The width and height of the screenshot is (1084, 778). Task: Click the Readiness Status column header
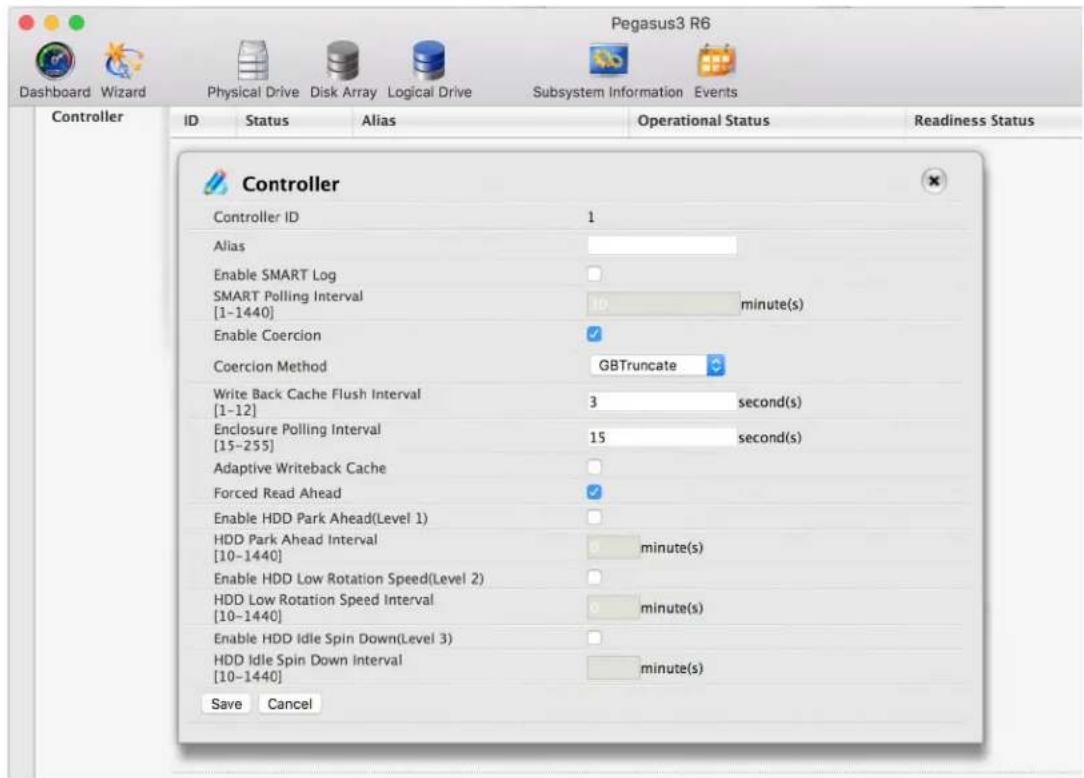coord(974,120)
